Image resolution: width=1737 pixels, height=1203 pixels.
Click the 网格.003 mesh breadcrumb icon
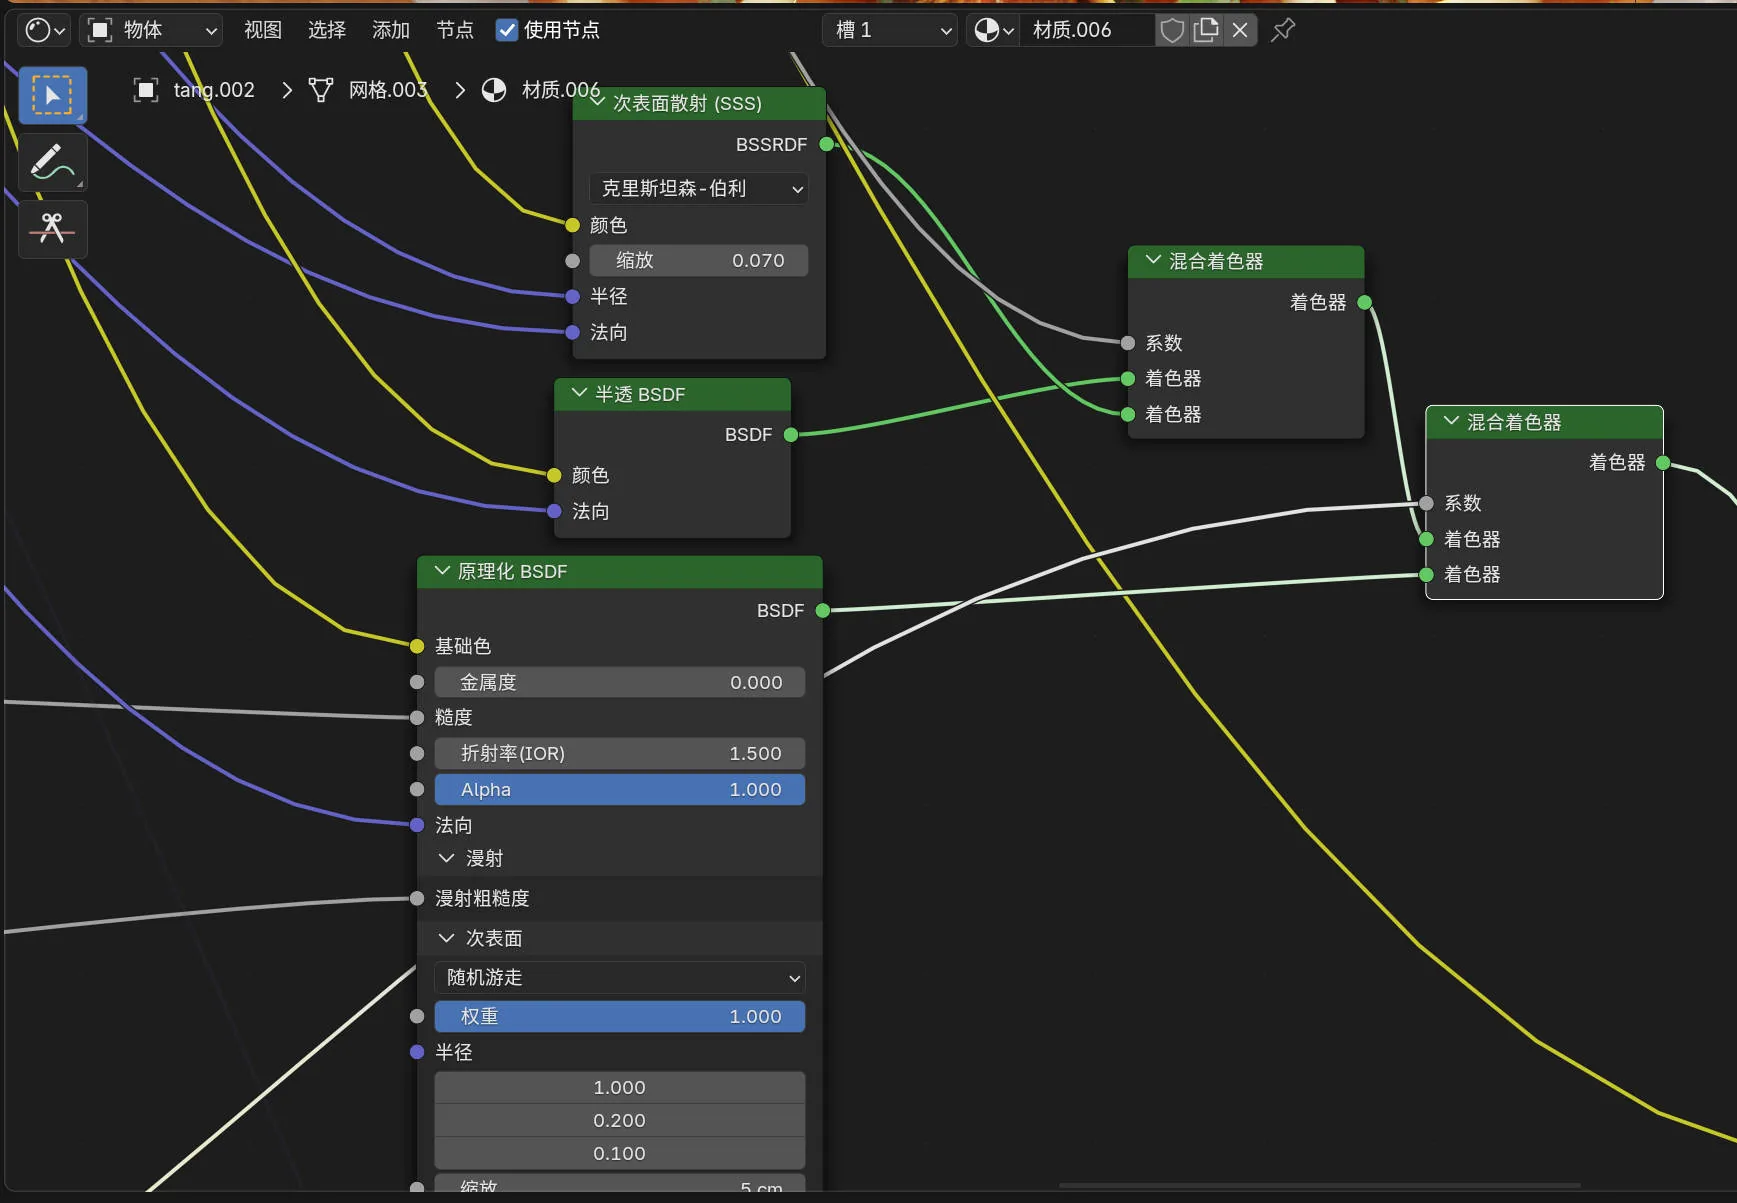(x=321, y=90)
